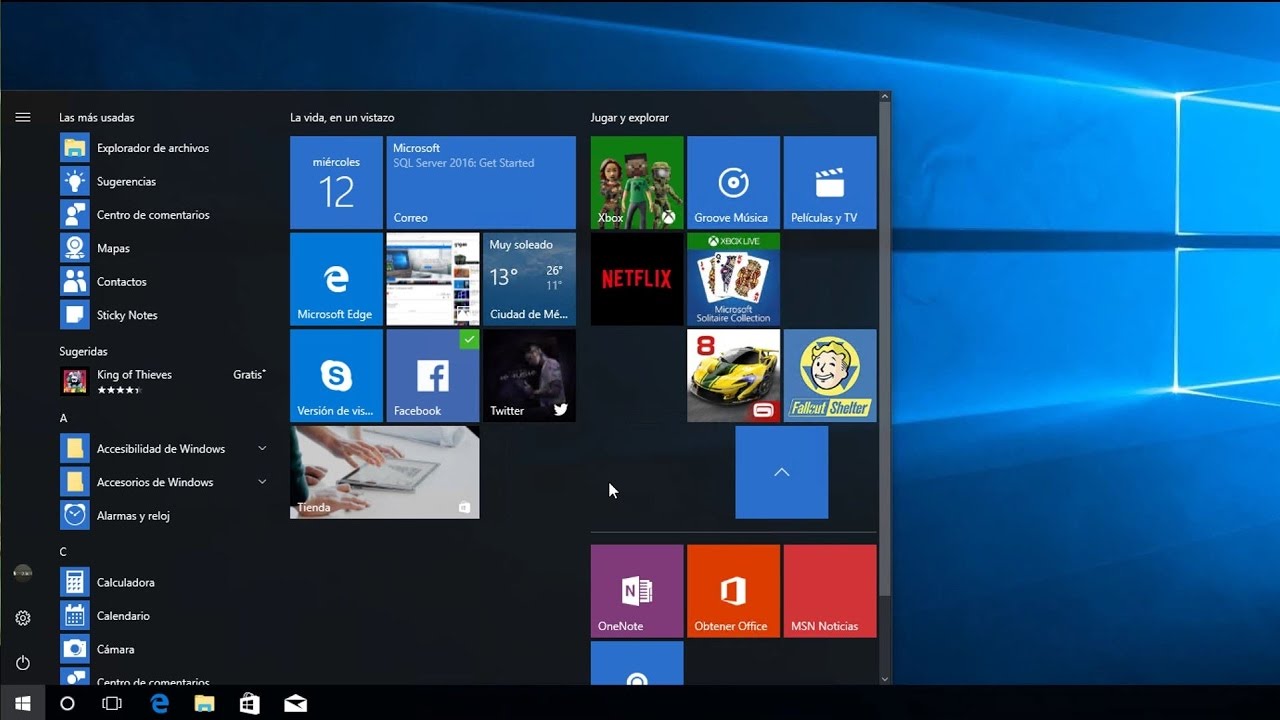The width and height of the screenshot is (1280, 720).
Task: Expand the hamburger menu in Start
Action: (23, 117)
